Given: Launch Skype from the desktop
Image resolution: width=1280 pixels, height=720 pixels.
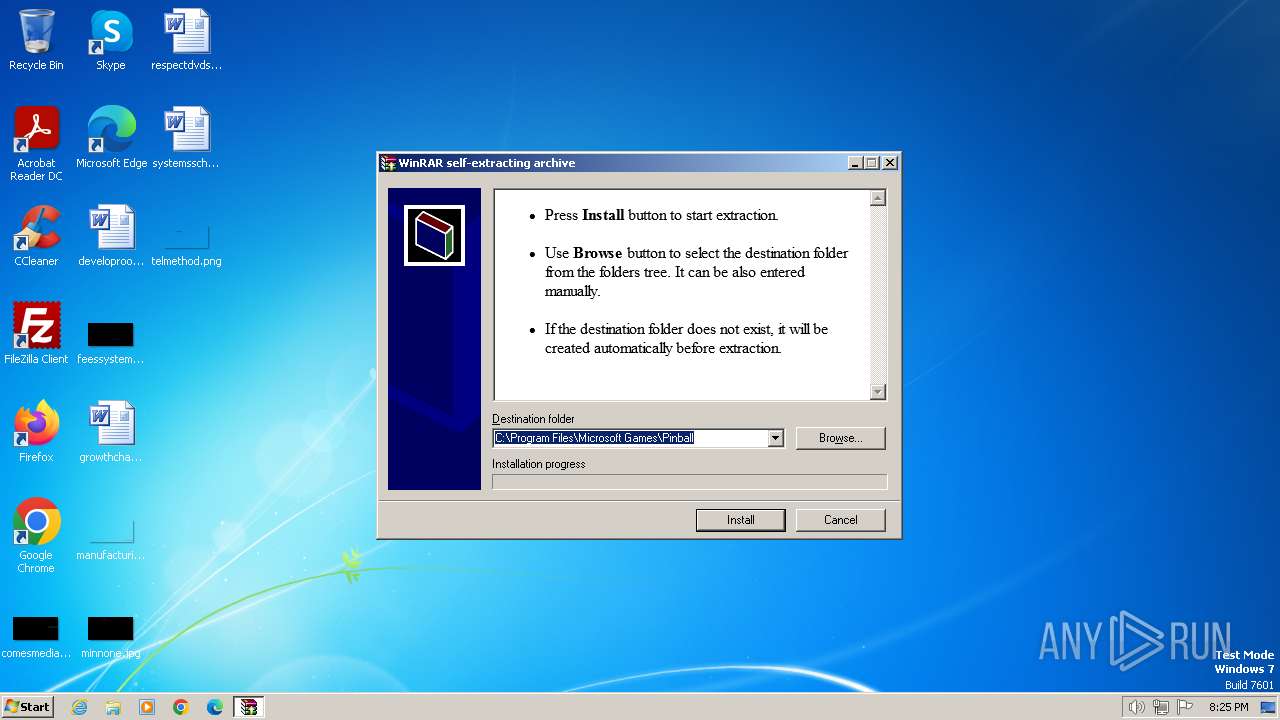Looking at the screenshot, I should (110, 40).
